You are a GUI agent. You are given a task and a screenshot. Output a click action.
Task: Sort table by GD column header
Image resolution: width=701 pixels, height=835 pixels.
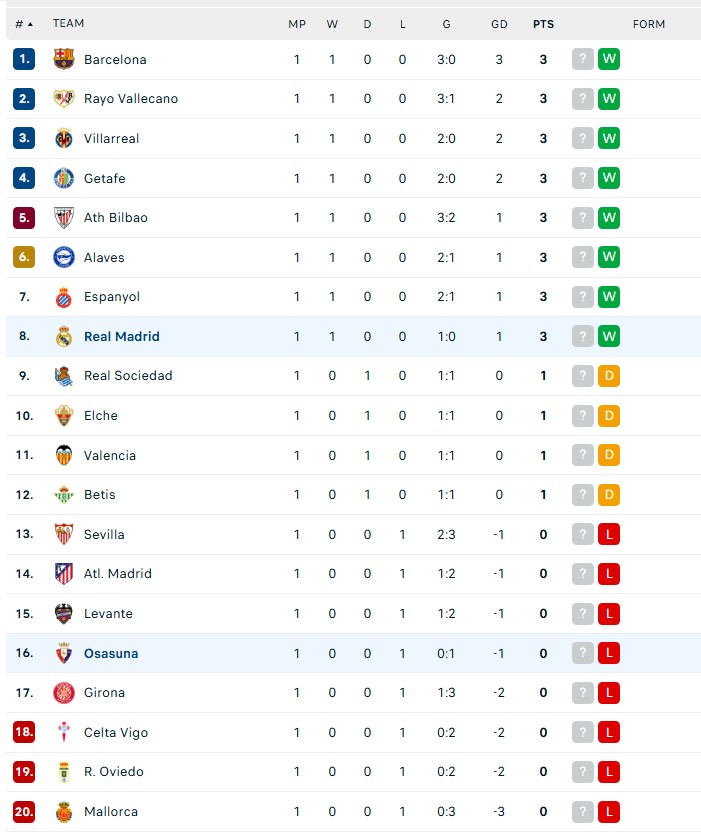[x=499, y=24]
